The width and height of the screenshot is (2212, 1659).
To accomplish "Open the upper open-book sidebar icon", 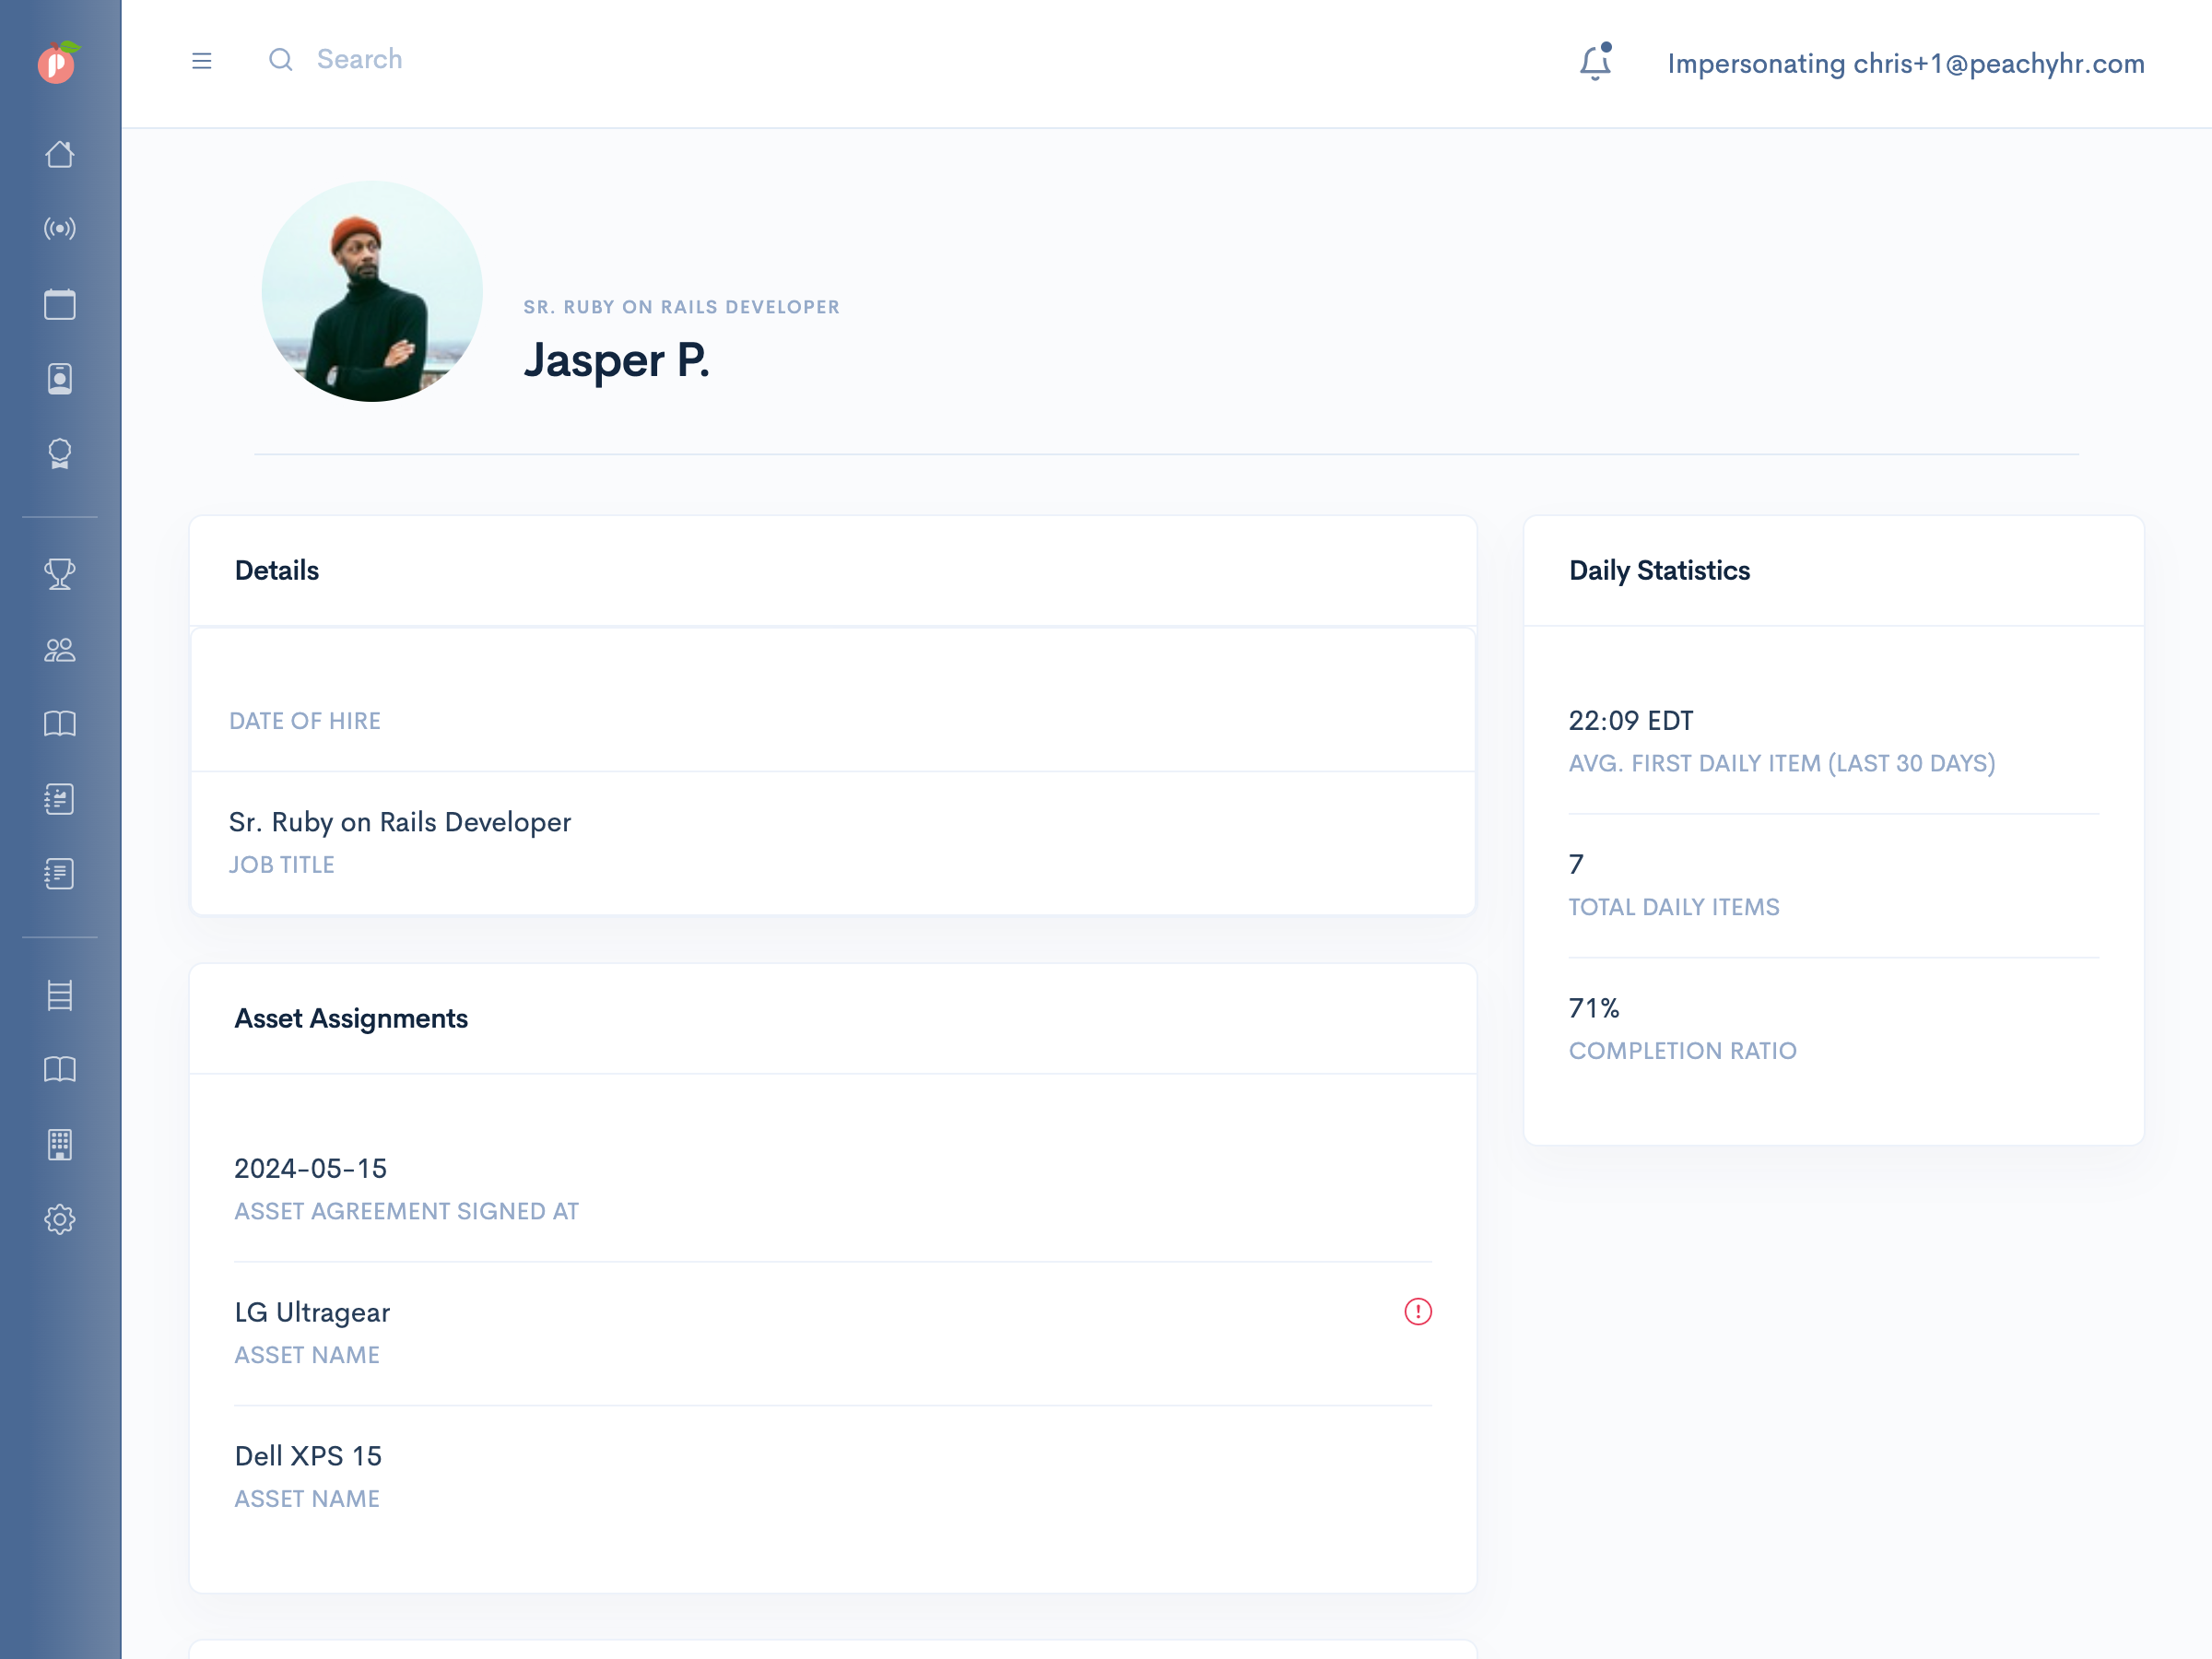I will [60, 724].
